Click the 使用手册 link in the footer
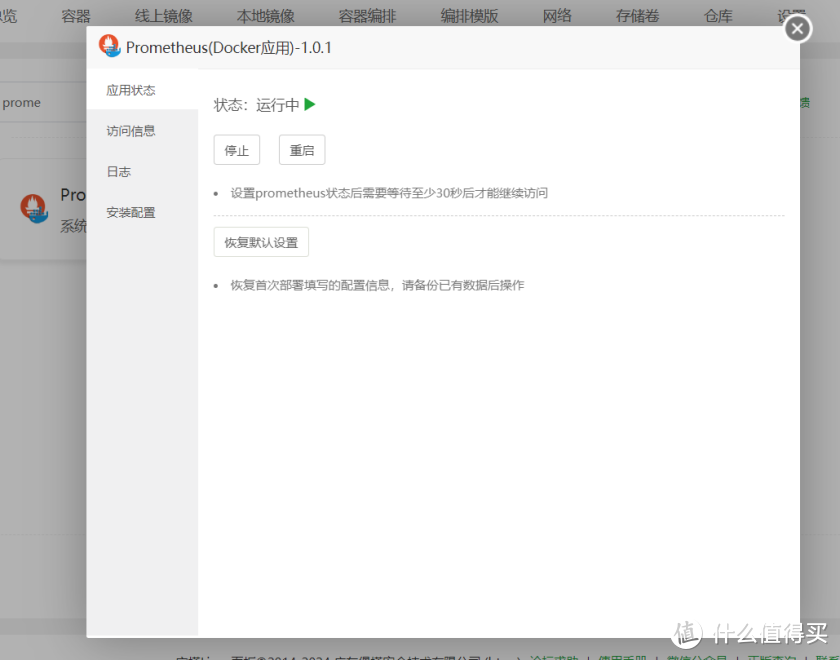Screen dimensions: 840x660 click(620, 658)
